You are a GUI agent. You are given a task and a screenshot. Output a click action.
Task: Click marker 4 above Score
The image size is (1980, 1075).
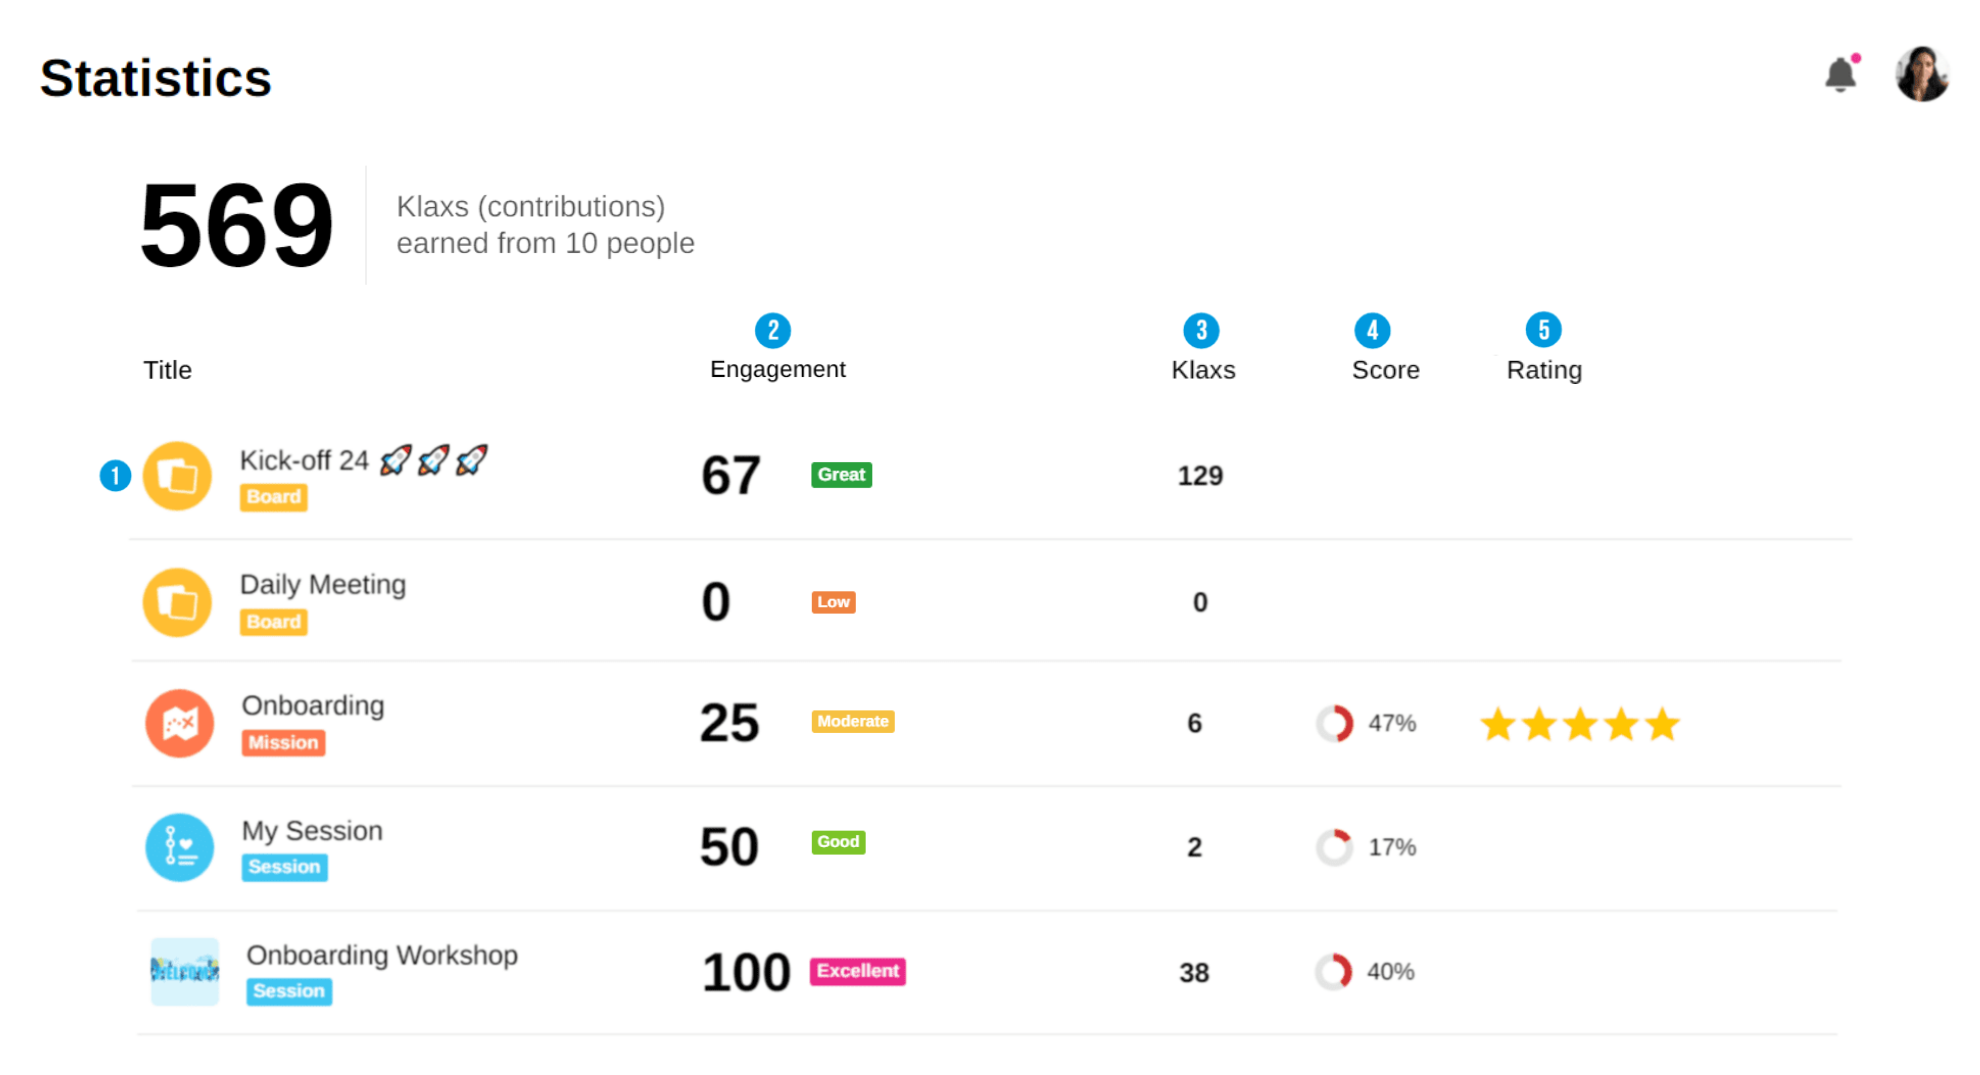[1372, 330]
